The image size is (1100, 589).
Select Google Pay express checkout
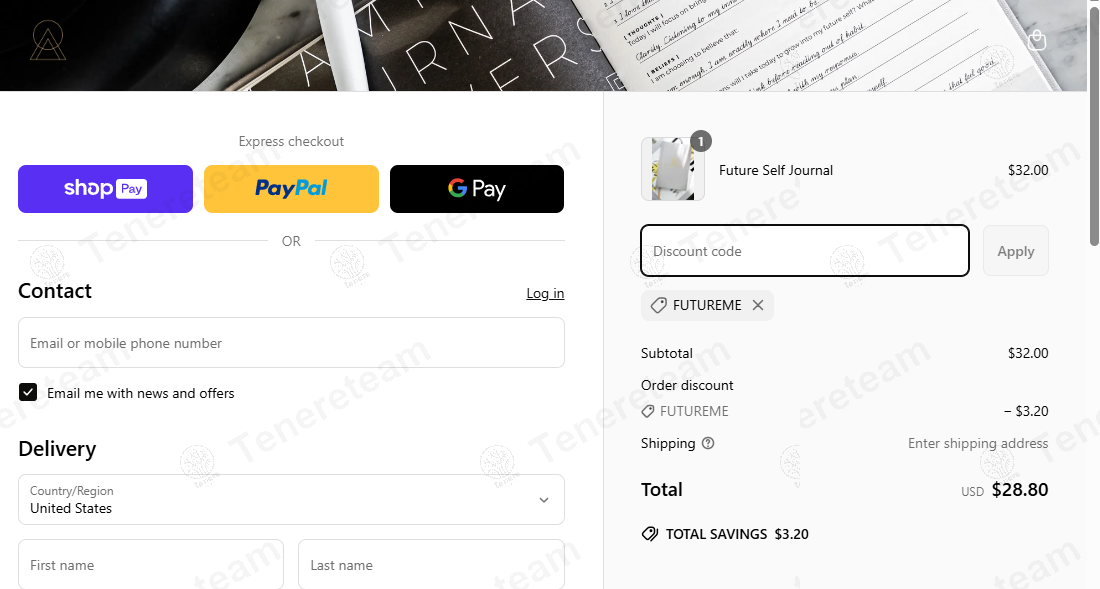pyautogui.click(x=477, y=189)
